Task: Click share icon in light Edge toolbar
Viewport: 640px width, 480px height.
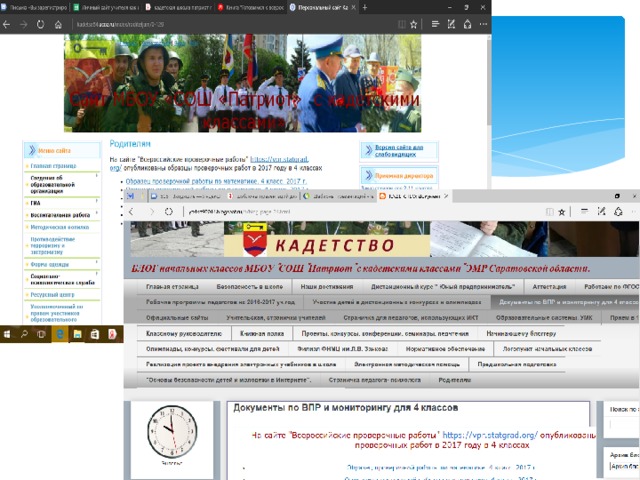Action: point(618,211)
